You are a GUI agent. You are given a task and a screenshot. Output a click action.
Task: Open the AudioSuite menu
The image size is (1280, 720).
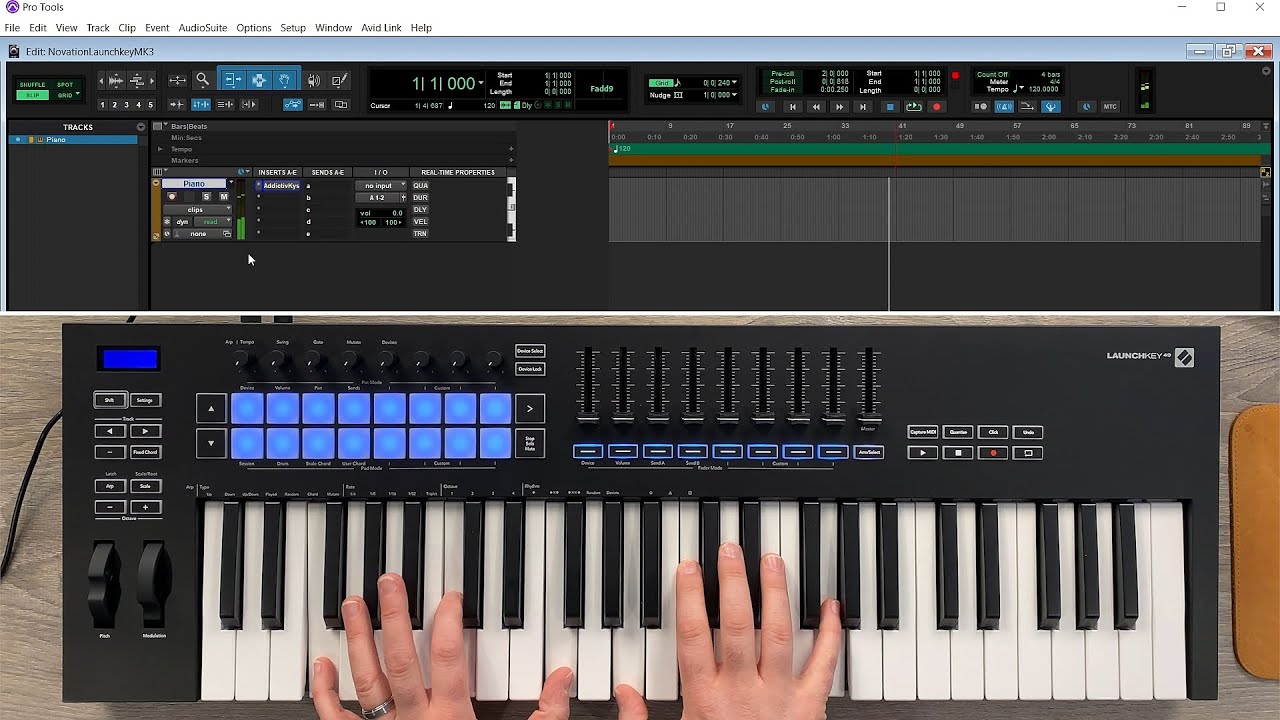coord(203,27)
